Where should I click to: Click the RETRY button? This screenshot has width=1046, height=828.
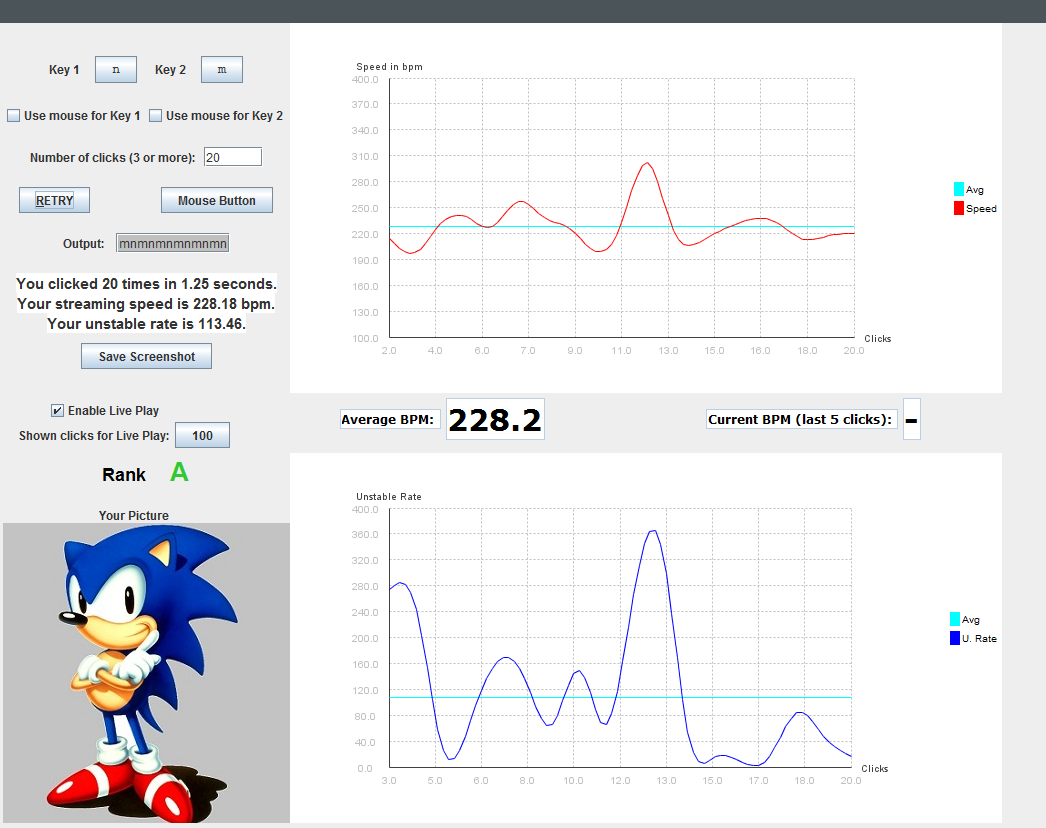coord(54,200)
